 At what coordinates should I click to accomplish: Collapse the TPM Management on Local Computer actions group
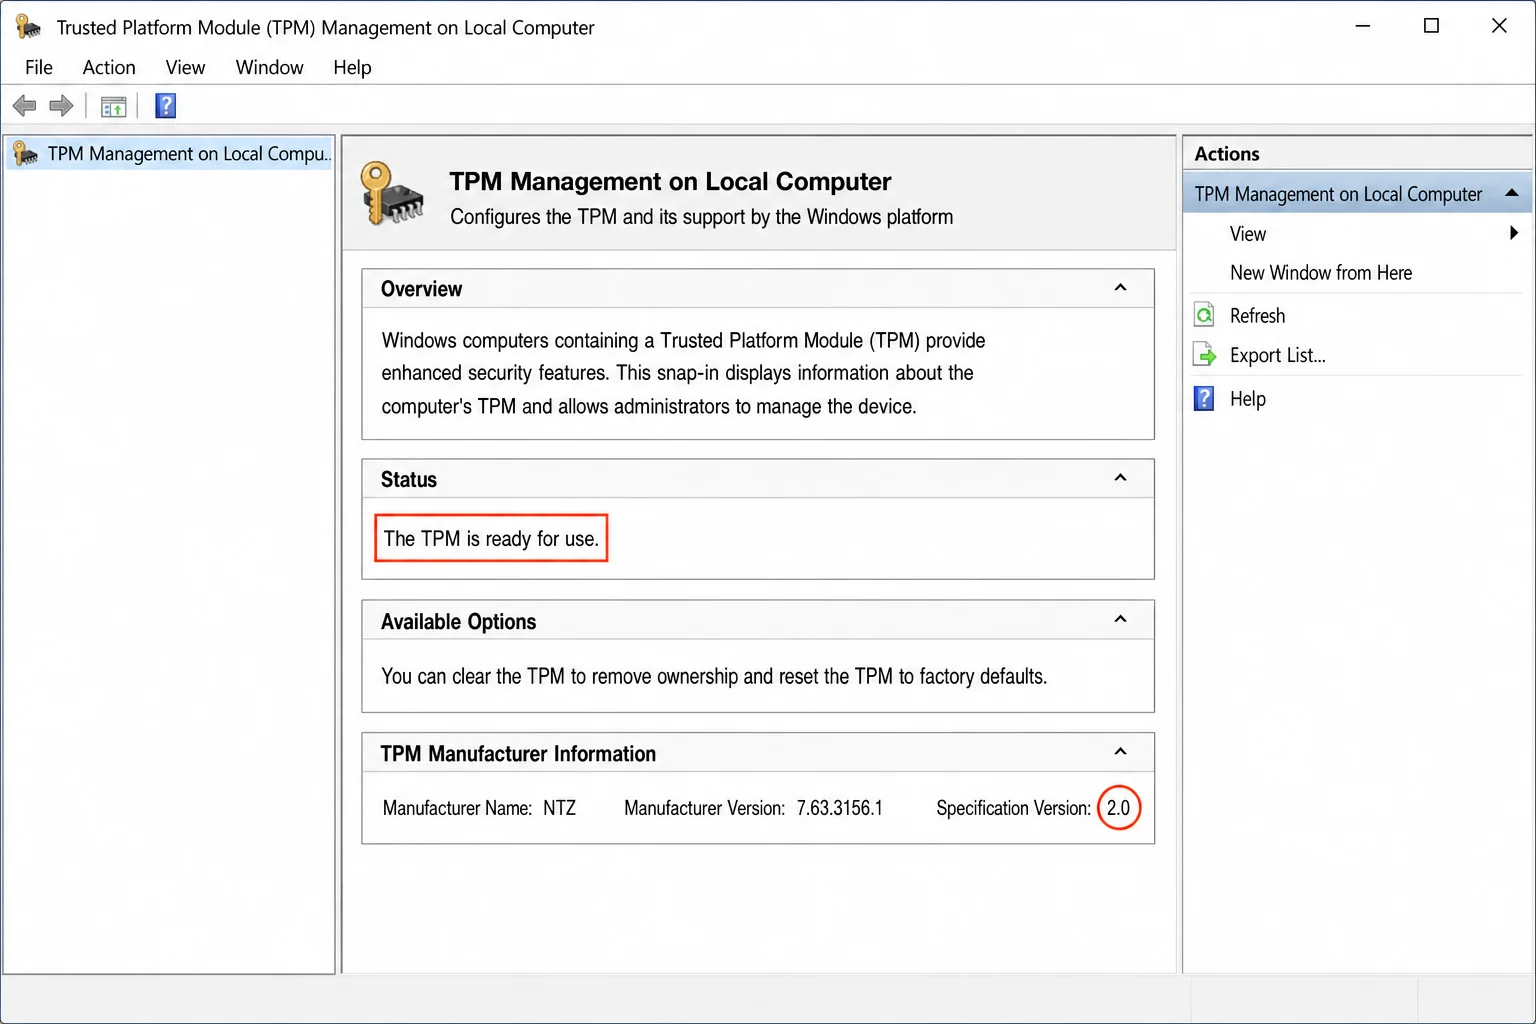(x=1511, y=193)
